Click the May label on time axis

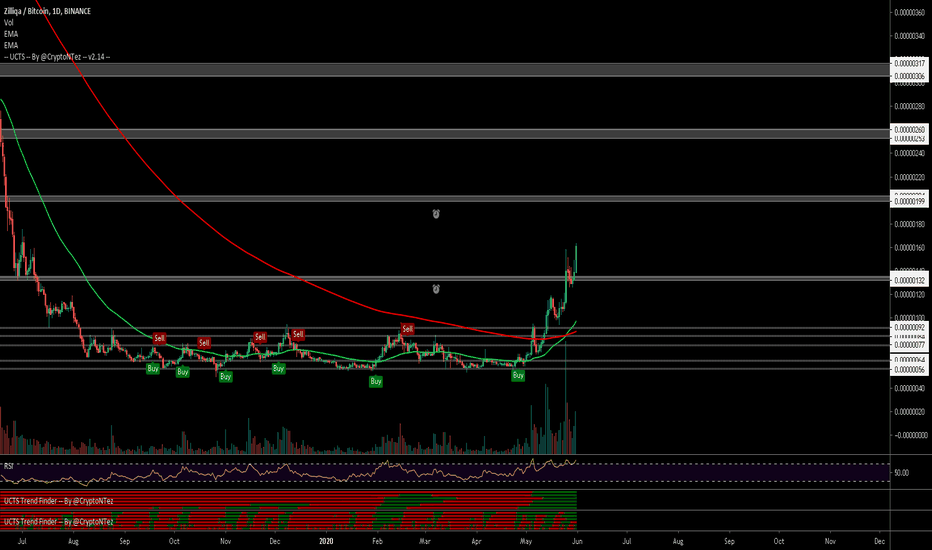click(525, 541)
